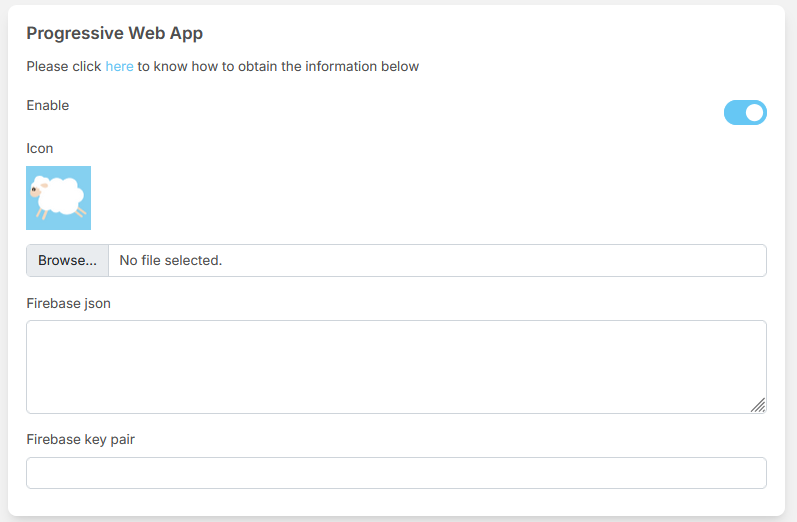Click the sheep's hind legs in the icon
The width and height of the screenshot is (797, 522).
[80, 212]
